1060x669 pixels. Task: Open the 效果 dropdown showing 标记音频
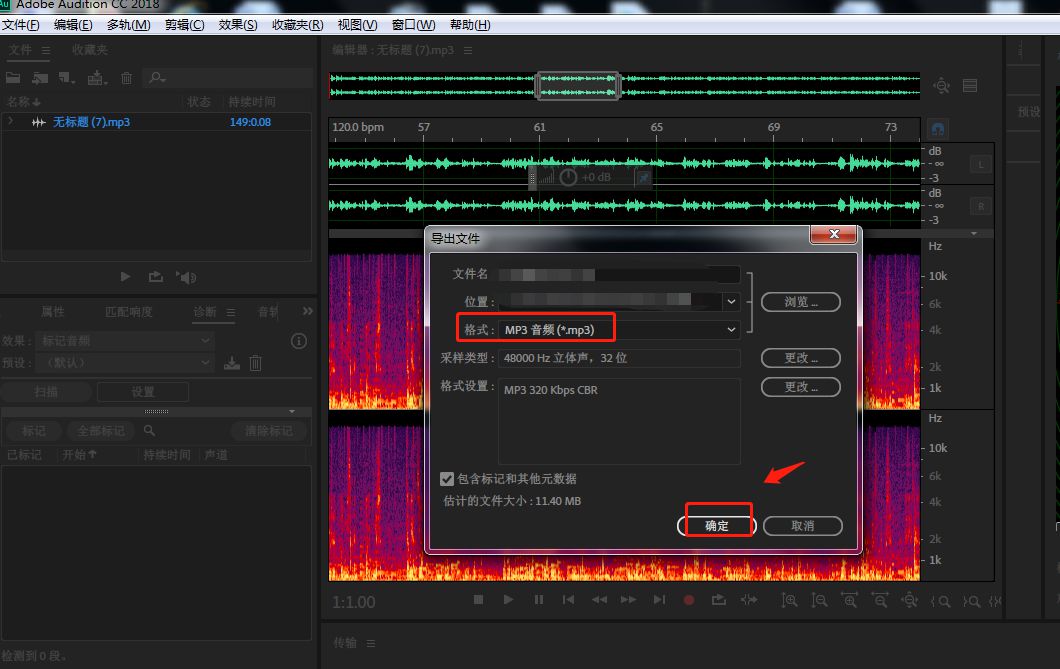point(126,341)
